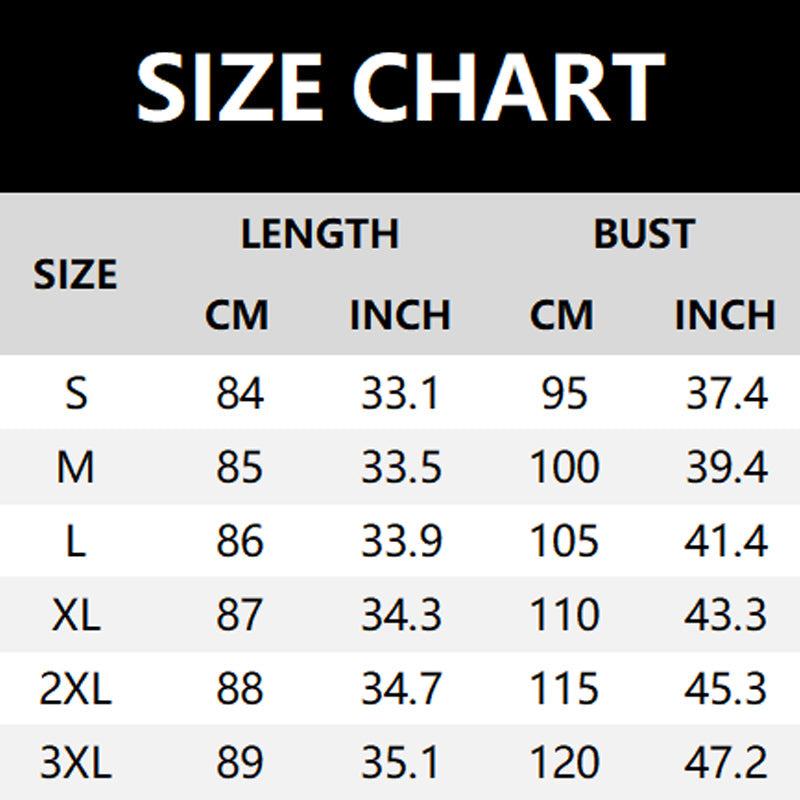Click the 33.5 inch length value
The height and width of the screenshot is (800, 800).
(401, 466)
